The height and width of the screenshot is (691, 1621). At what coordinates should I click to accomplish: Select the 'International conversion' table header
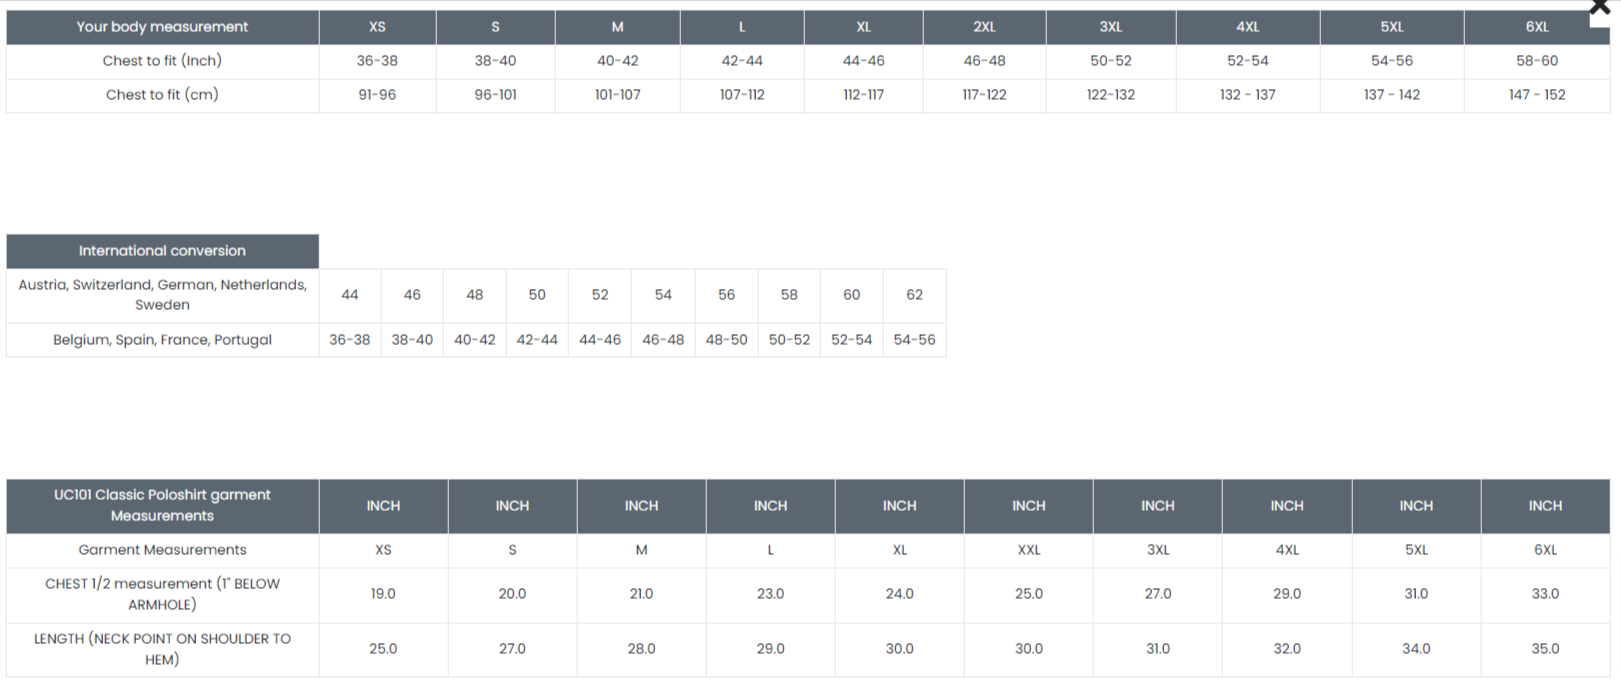coord(162,251)
